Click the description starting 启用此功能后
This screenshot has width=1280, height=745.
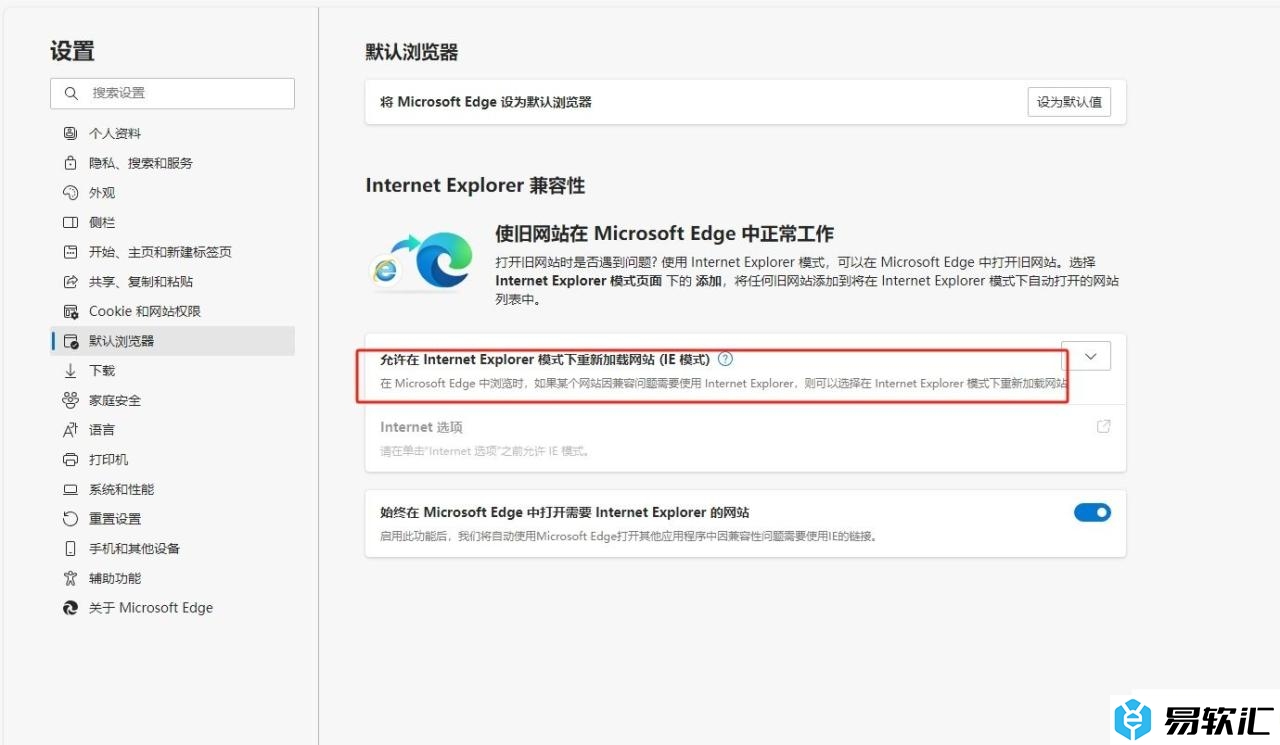click(x=629, y=536)
